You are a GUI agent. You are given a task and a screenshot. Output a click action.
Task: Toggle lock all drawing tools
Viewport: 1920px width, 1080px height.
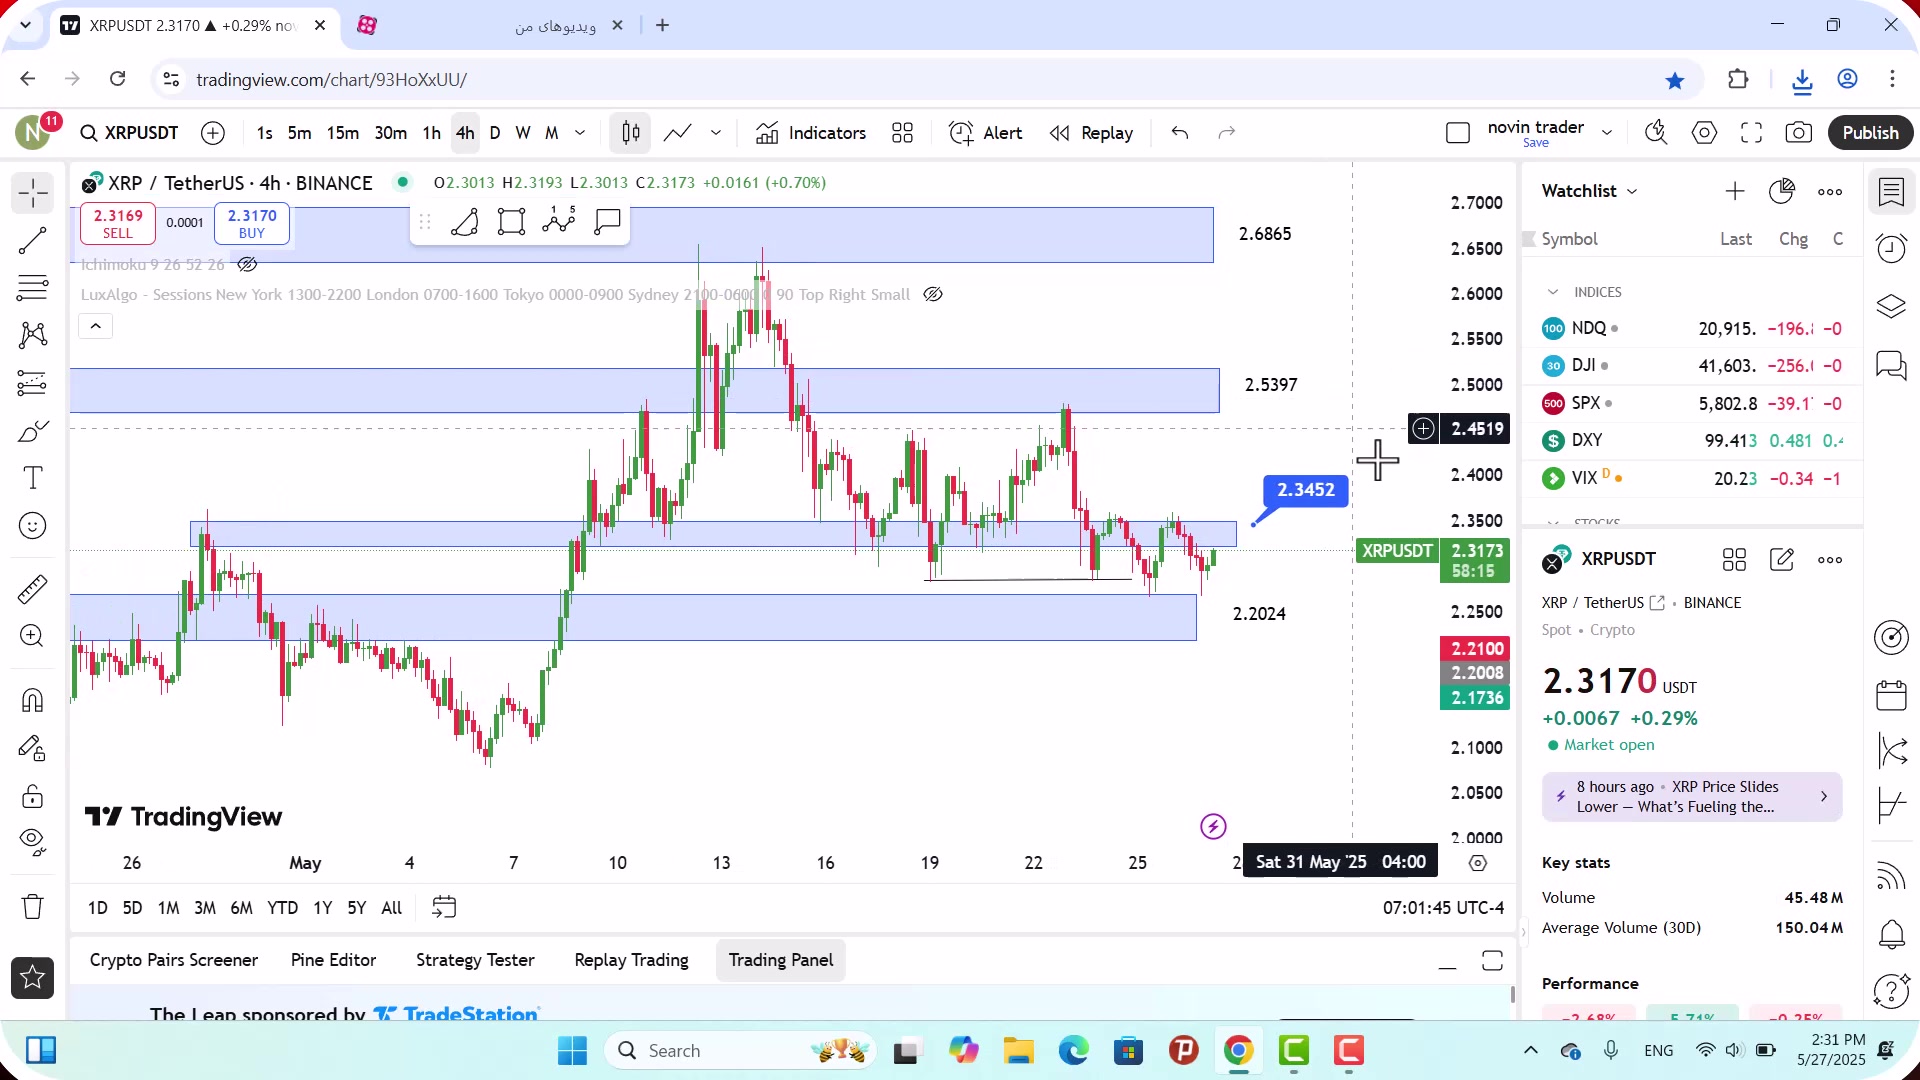click(32, 796)
